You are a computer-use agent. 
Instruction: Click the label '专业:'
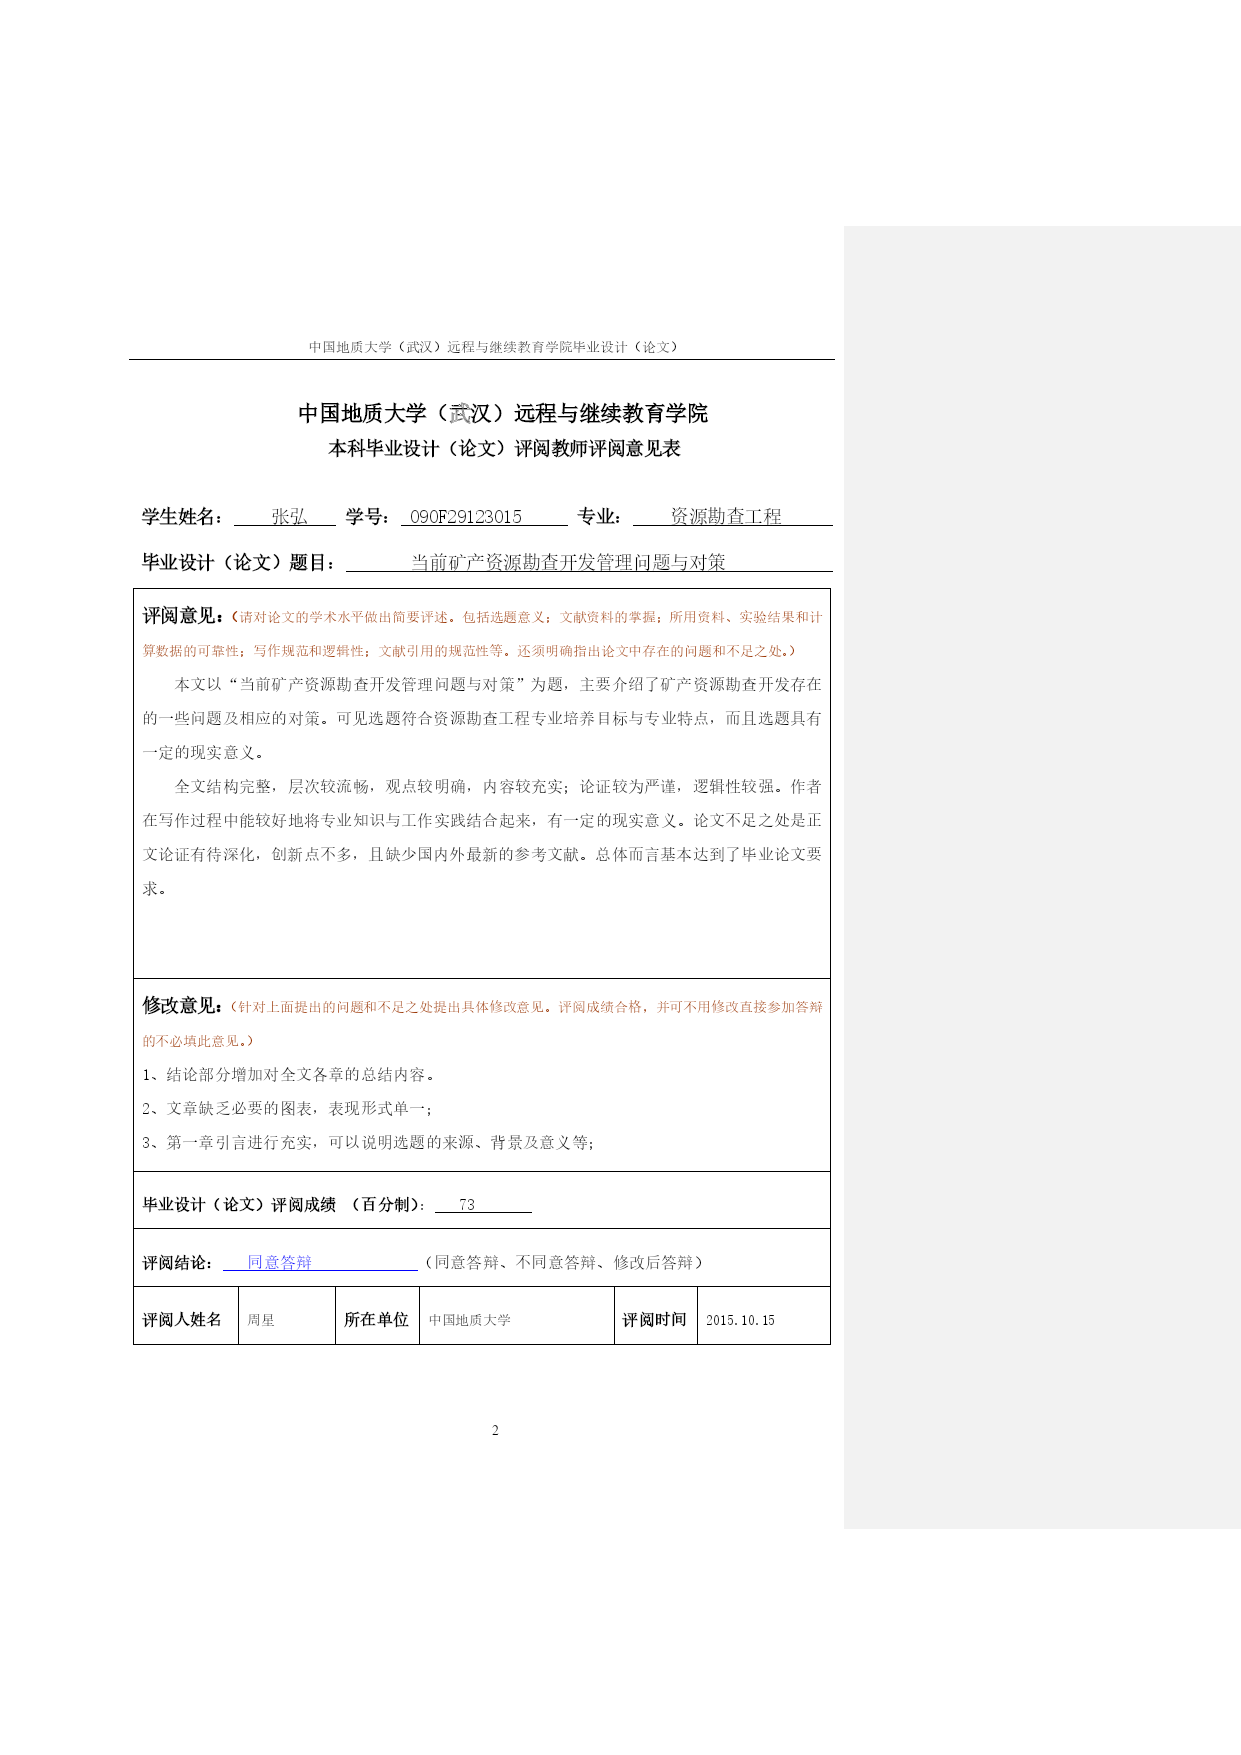click(x=600, y=517)
